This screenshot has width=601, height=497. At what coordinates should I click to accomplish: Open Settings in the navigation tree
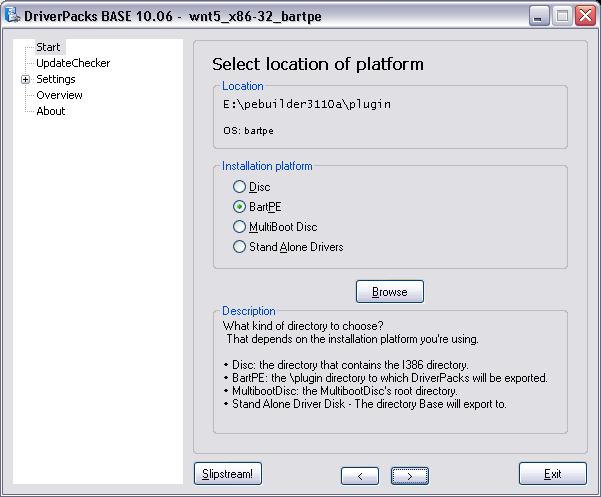(56, 79)
